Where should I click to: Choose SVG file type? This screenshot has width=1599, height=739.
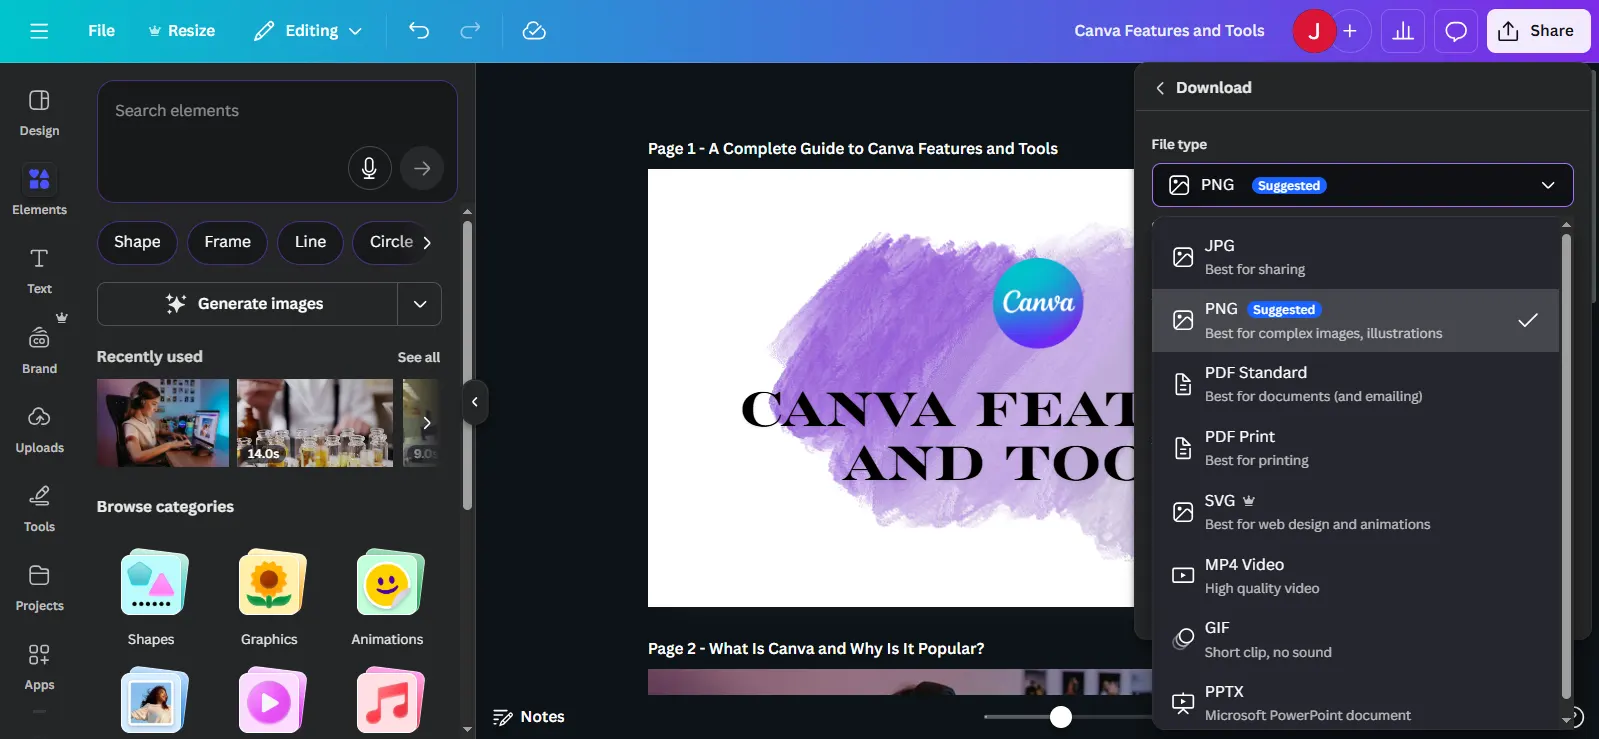pyautogui.click(x=1355, y=512)
